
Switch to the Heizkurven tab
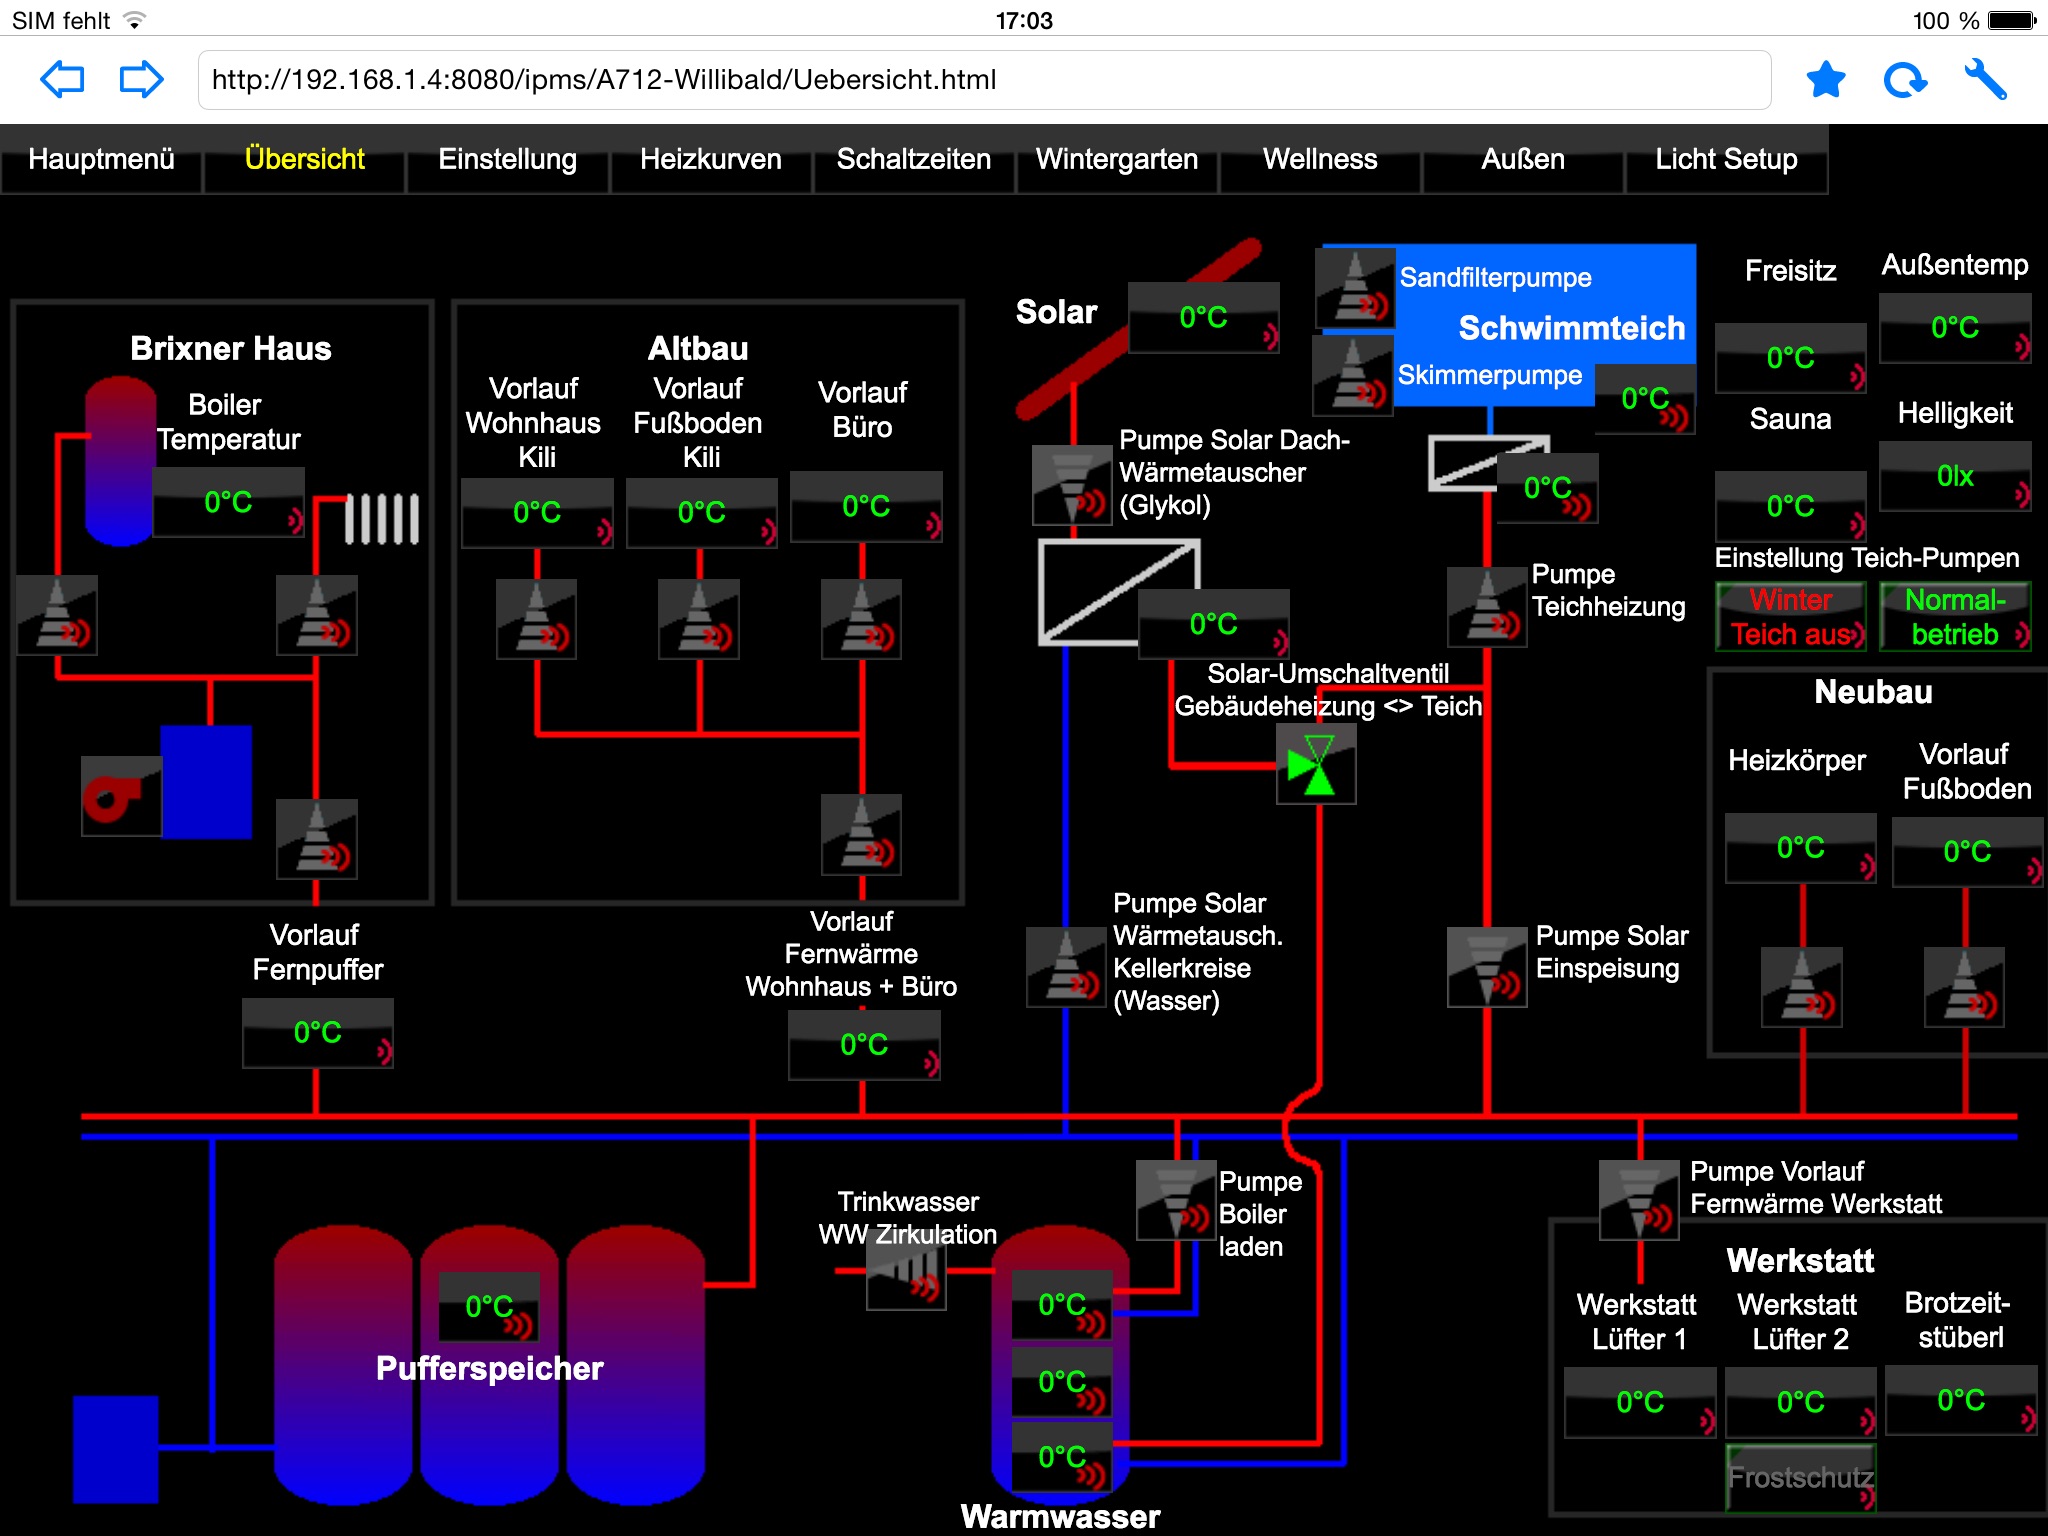click(710, 160)
